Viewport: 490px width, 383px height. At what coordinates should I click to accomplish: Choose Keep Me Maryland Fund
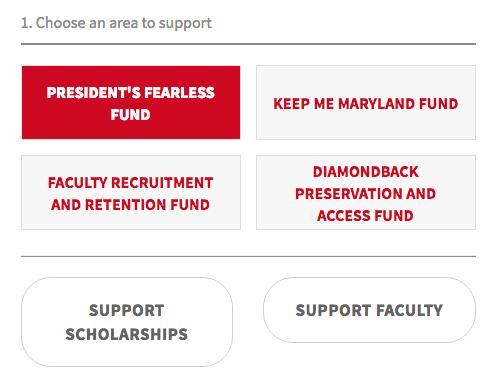(366, 102)
